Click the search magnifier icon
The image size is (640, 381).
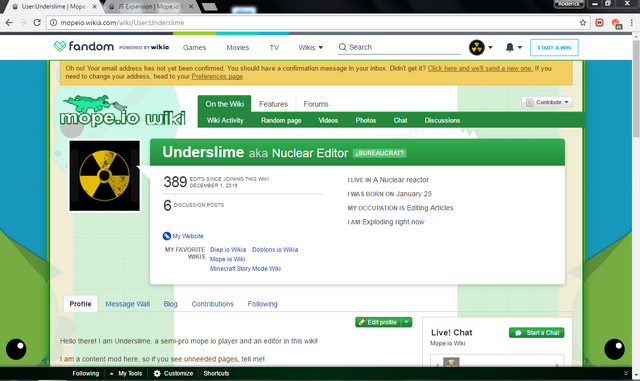click(342, 47)
